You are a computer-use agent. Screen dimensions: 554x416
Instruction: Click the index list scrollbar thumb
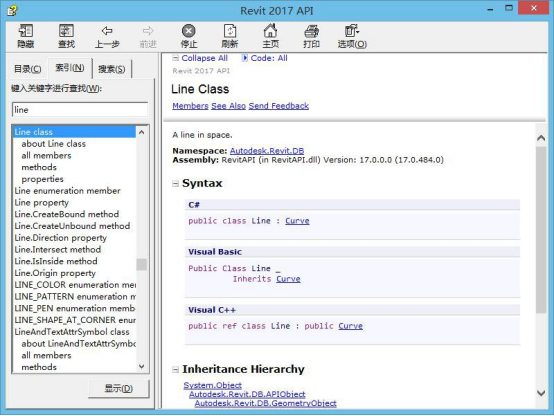(x=142, y=264)
